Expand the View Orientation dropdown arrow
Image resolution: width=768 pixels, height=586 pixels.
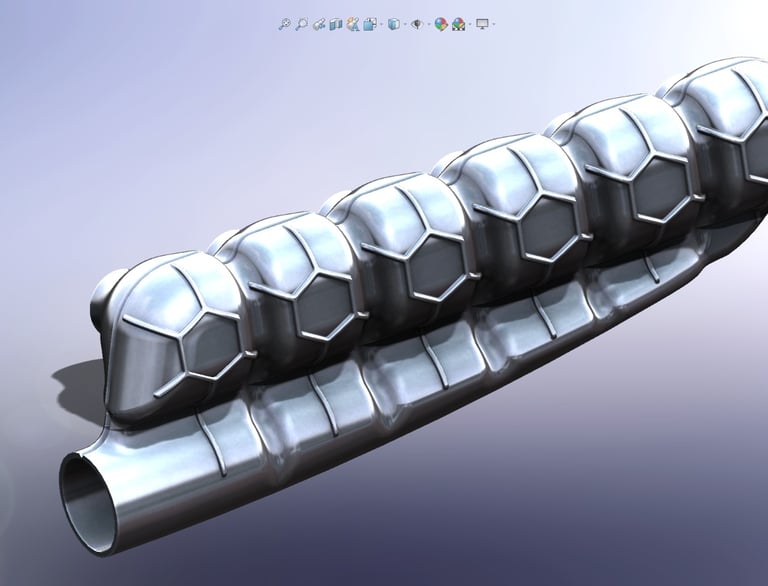[x=381, y=24]
